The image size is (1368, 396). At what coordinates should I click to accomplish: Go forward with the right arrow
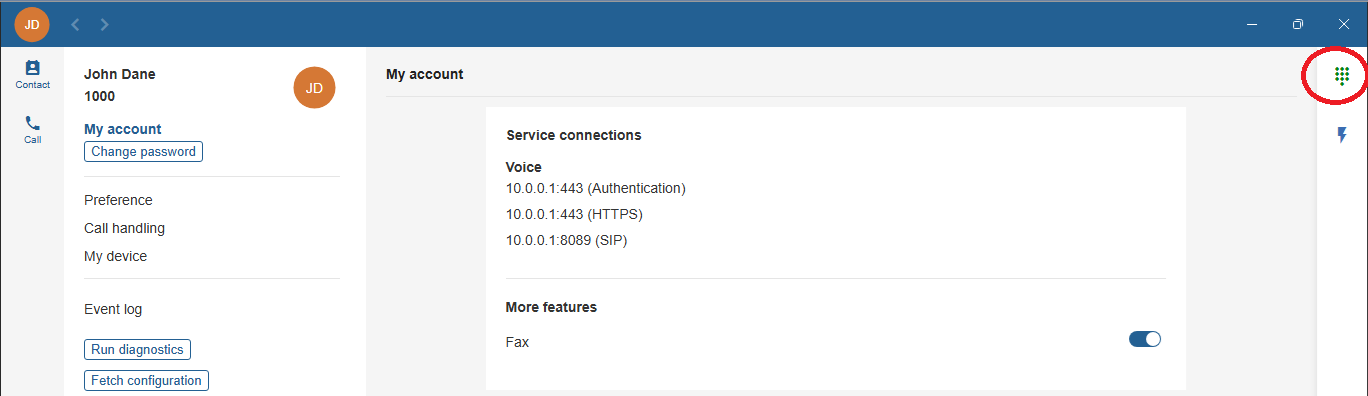[105, 24]
